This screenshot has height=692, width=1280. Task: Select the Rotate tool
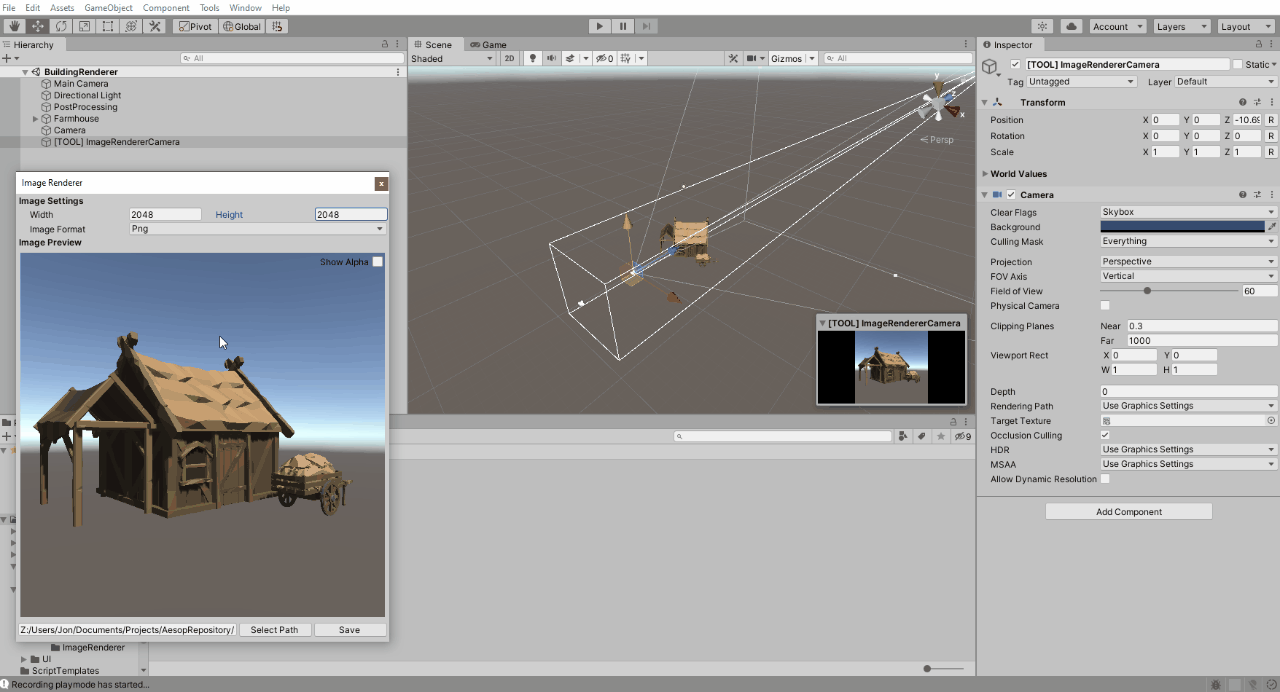coord(60,26)
